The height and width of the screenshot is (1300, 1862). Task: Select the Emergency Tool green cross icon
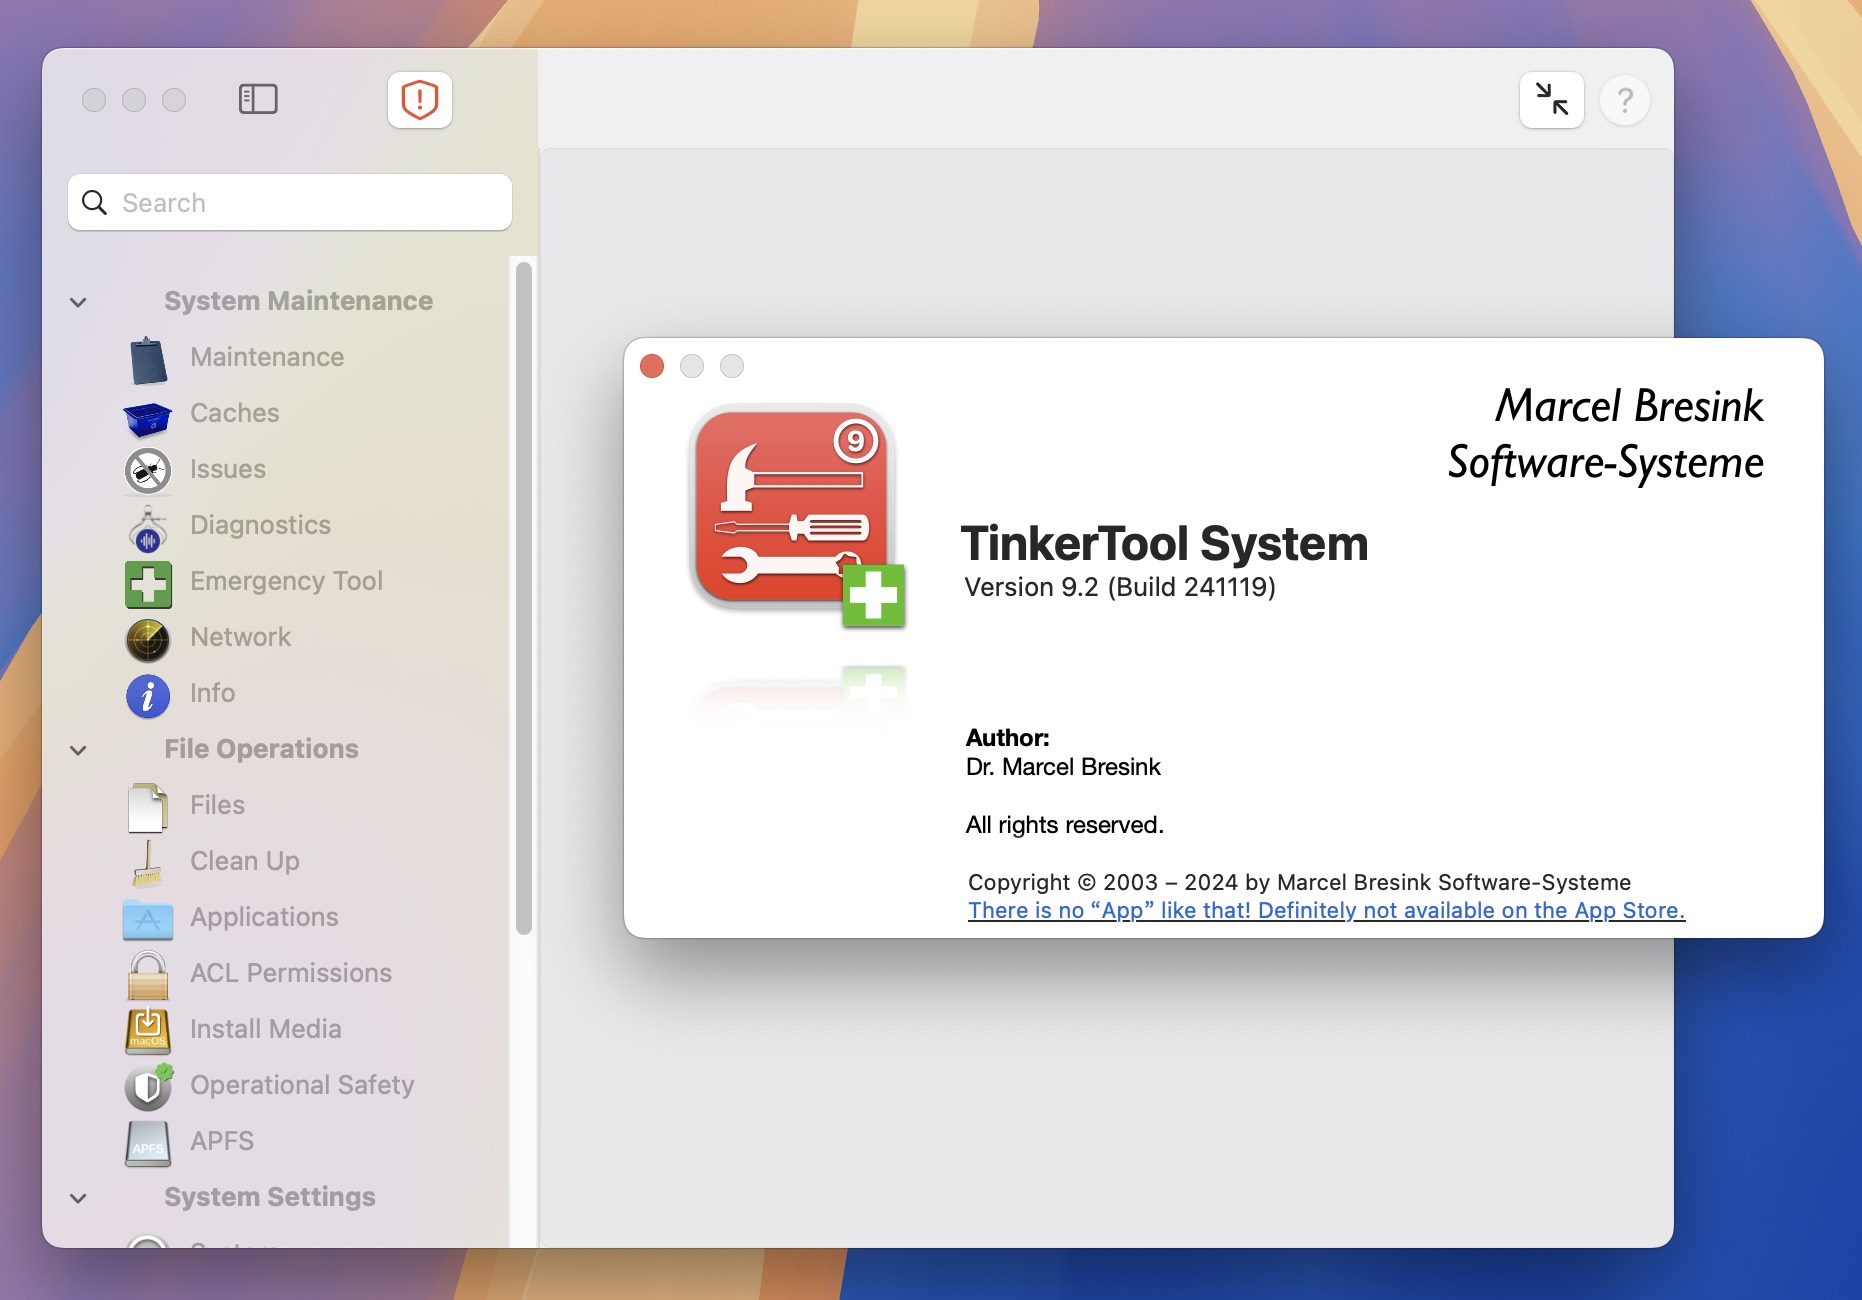(148, 584)
